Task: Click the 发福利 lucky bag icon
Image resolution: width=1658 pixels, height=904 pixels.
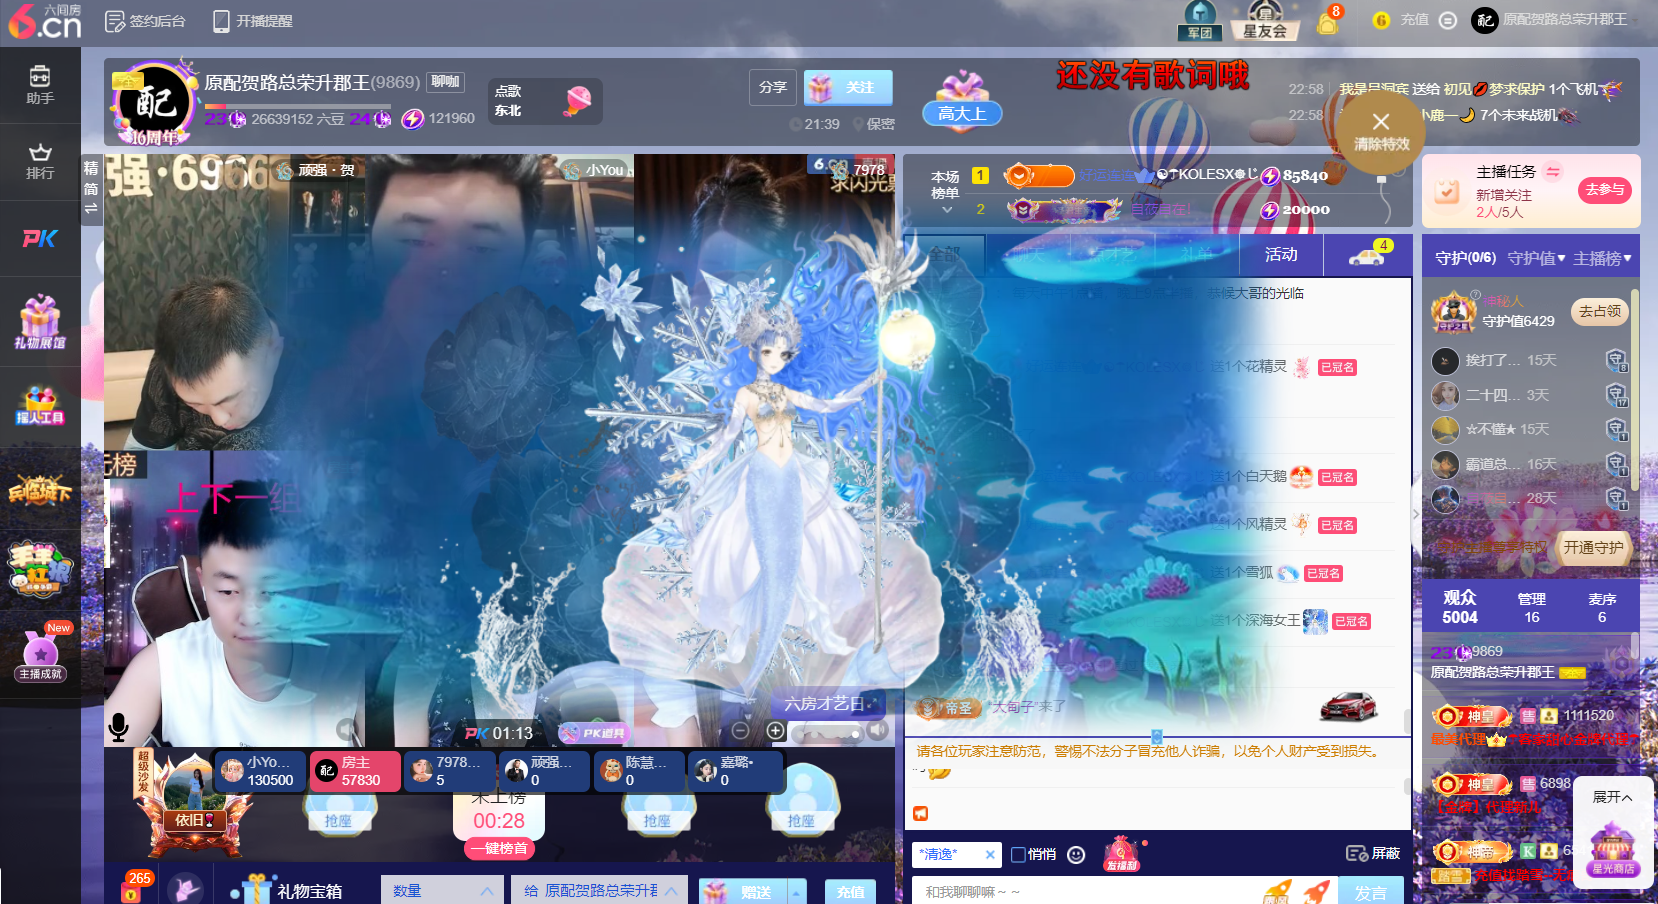Action: click(x=1122, y=853)
